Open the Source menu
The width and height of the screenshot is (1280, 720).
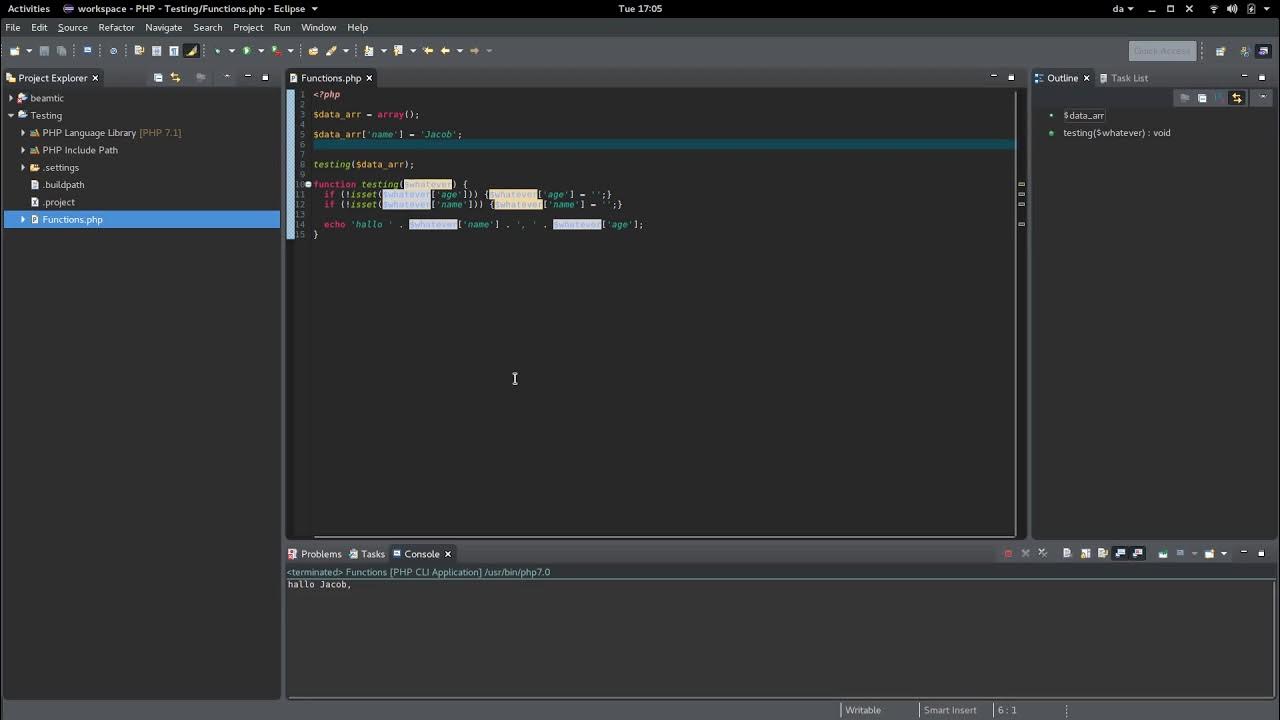click(x=72, y=27)
